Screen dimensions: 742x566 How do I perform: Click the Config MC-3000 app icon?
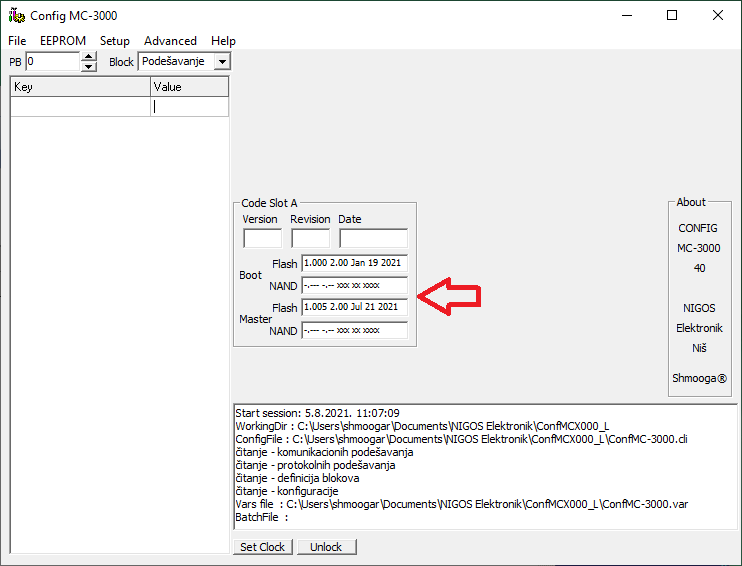(15, 15)
